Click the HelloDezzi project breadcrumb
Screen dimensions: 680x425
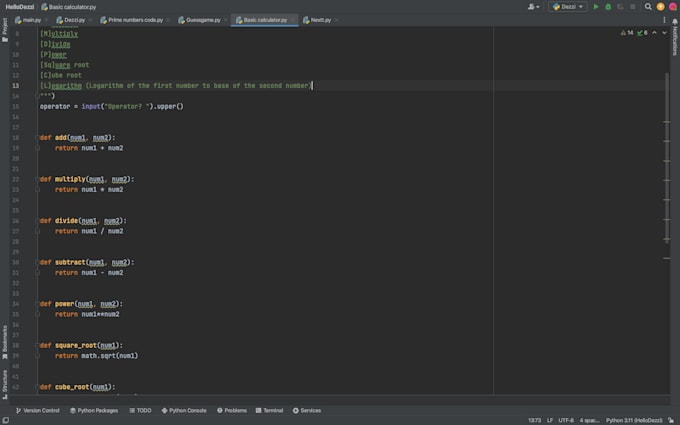(20, 7)
